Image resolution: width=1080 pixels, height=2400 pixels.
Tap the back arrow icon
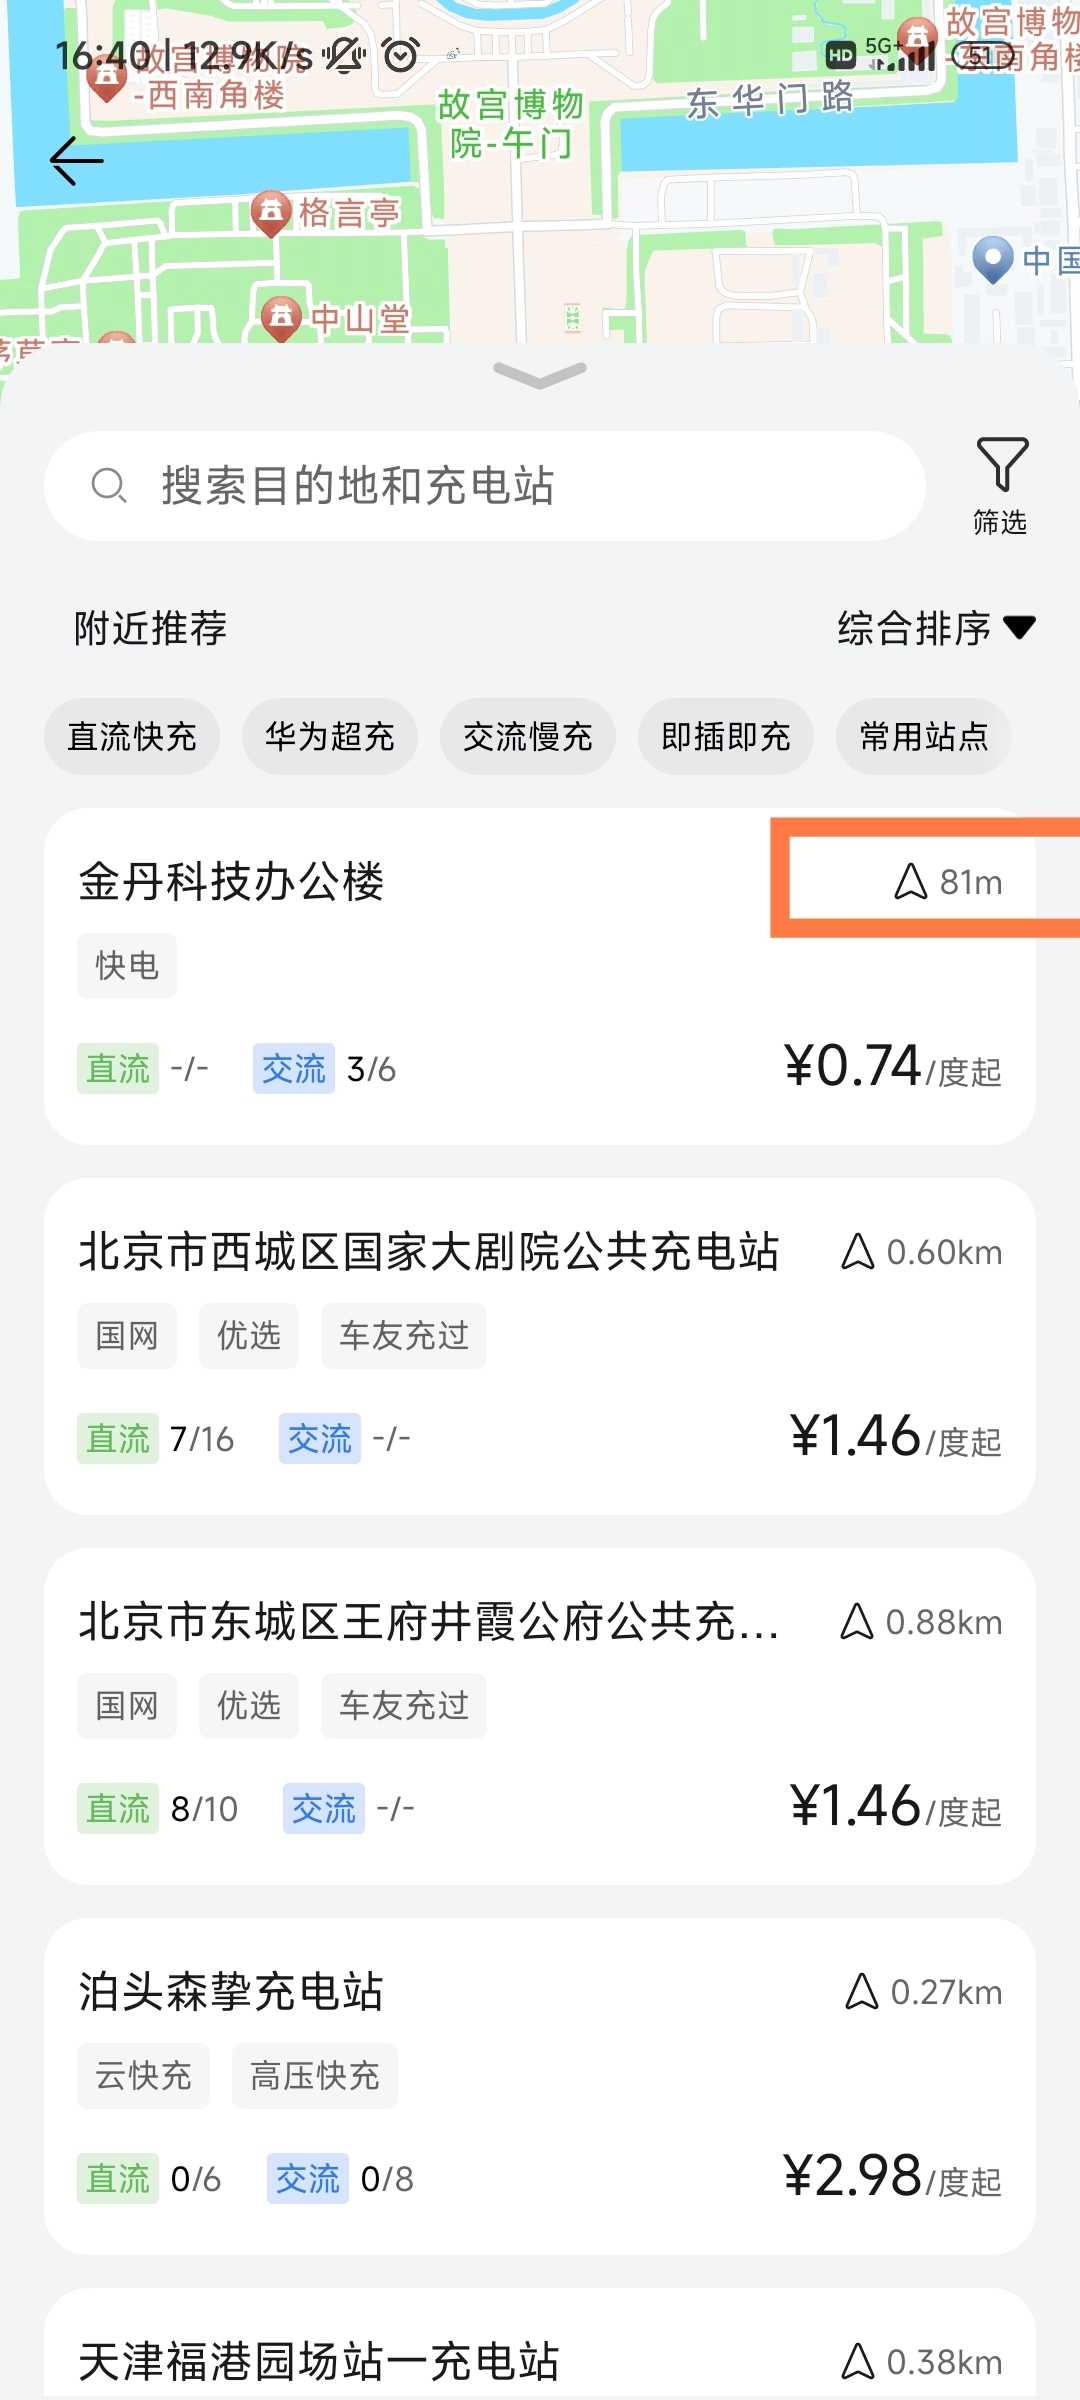76,160
